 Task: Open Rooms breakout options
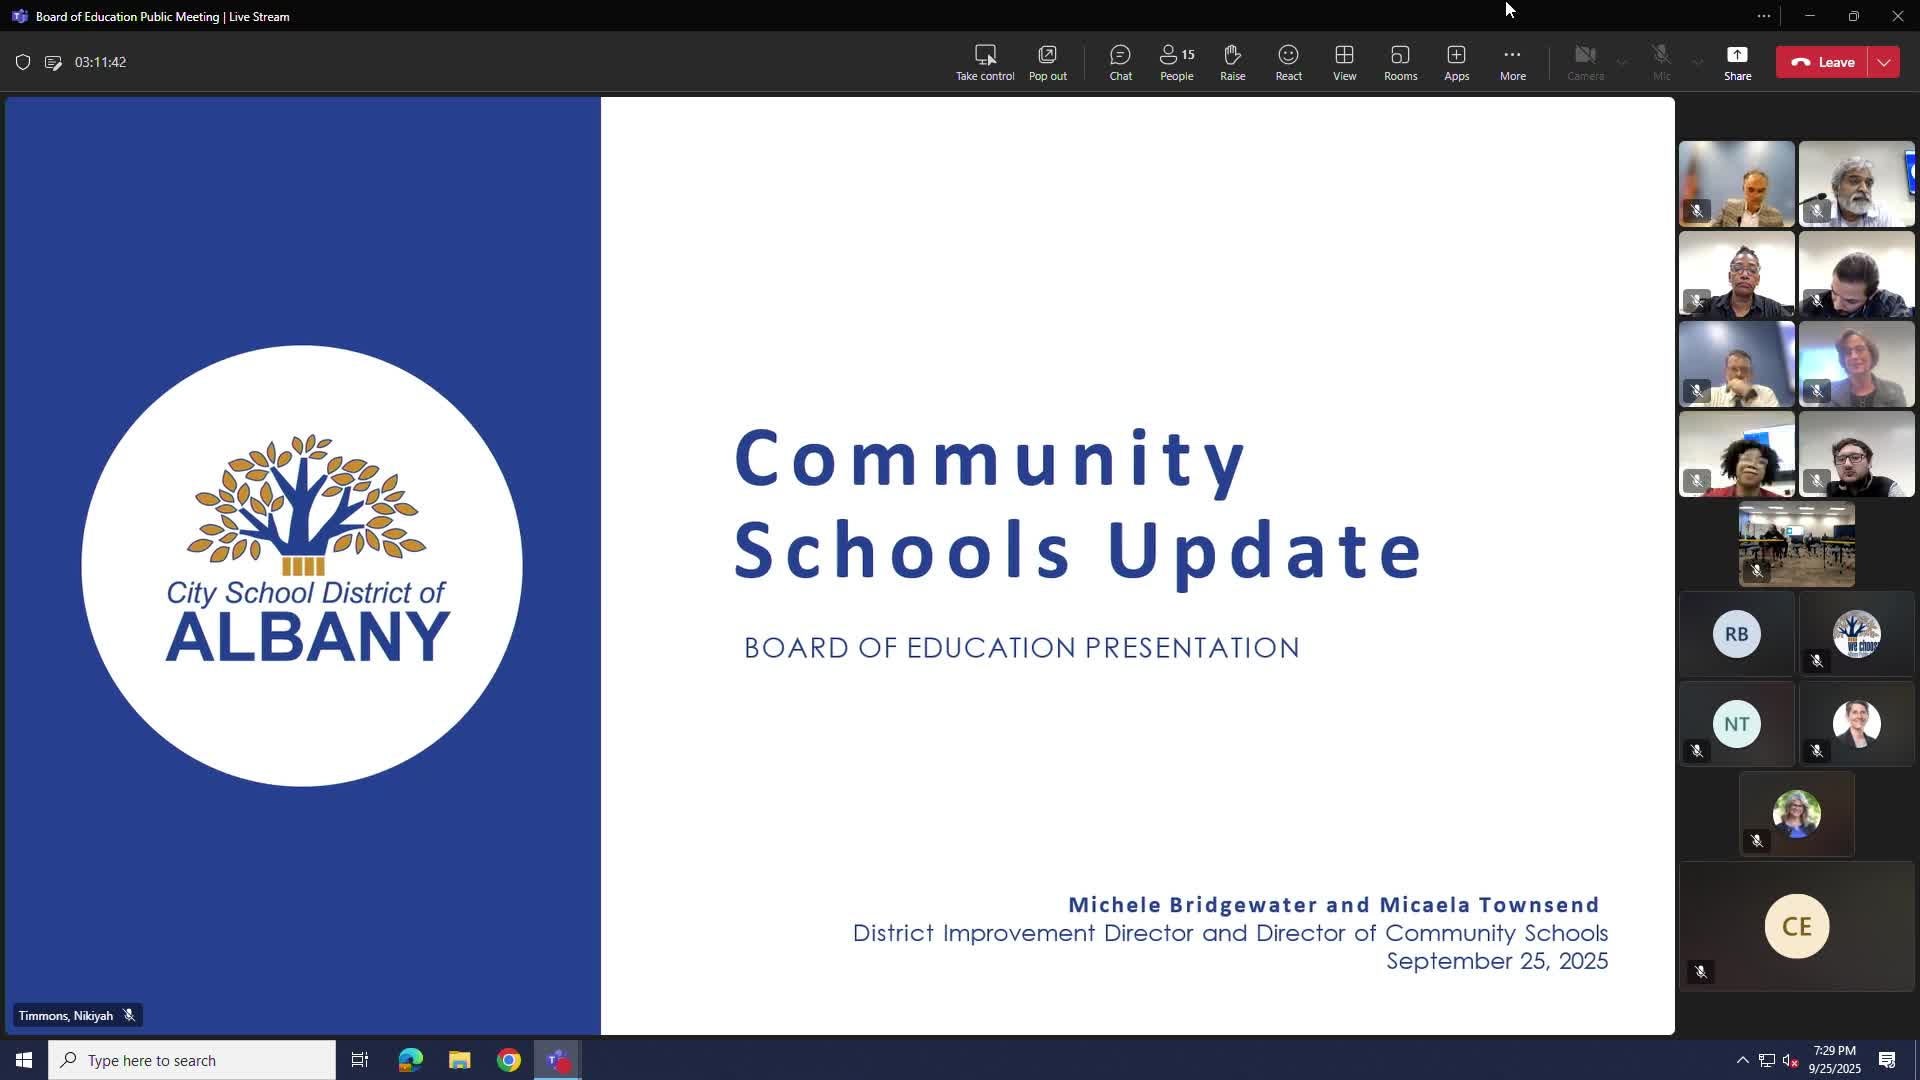pyautogui.click(x=1400, y=62)
